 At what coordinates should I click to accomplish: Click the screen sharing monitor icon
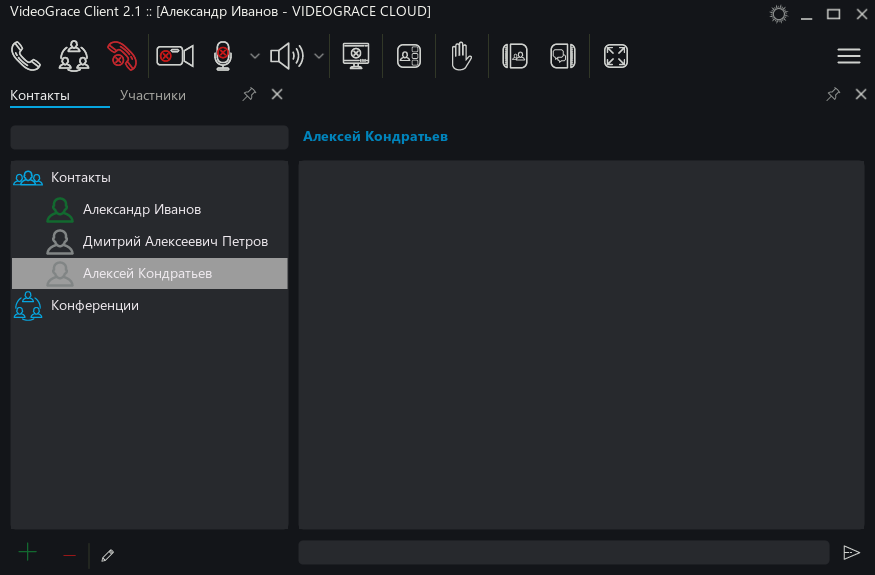[356, 56]
